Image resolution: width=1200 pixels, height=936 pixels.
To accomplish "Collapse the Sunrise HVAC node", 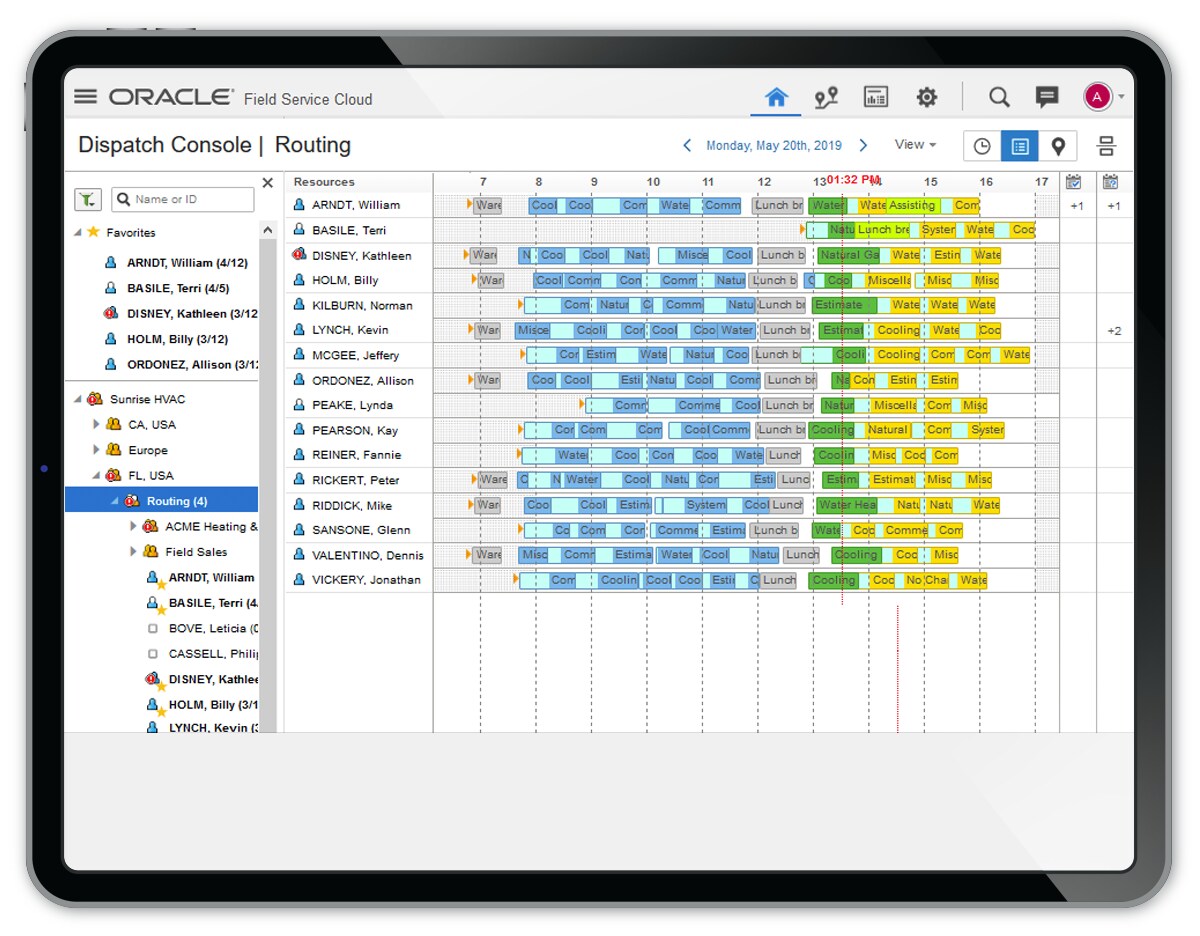I will pyautogui.click(x=78, y=400).
